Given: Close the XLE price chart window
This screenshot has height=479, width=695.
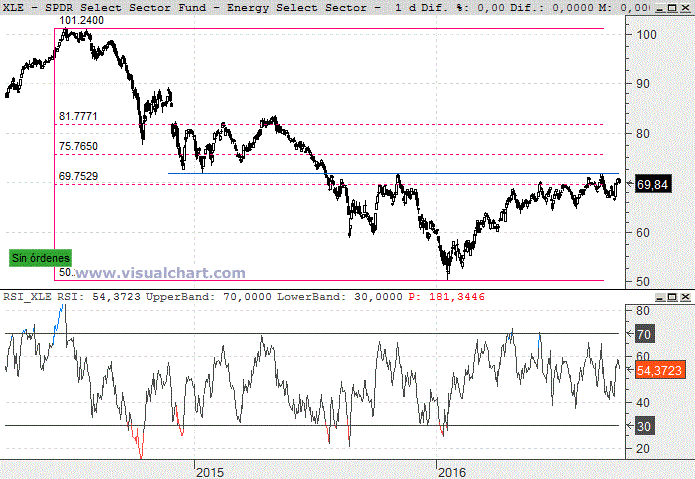Looking at the screenshot, I should point(685,8).
